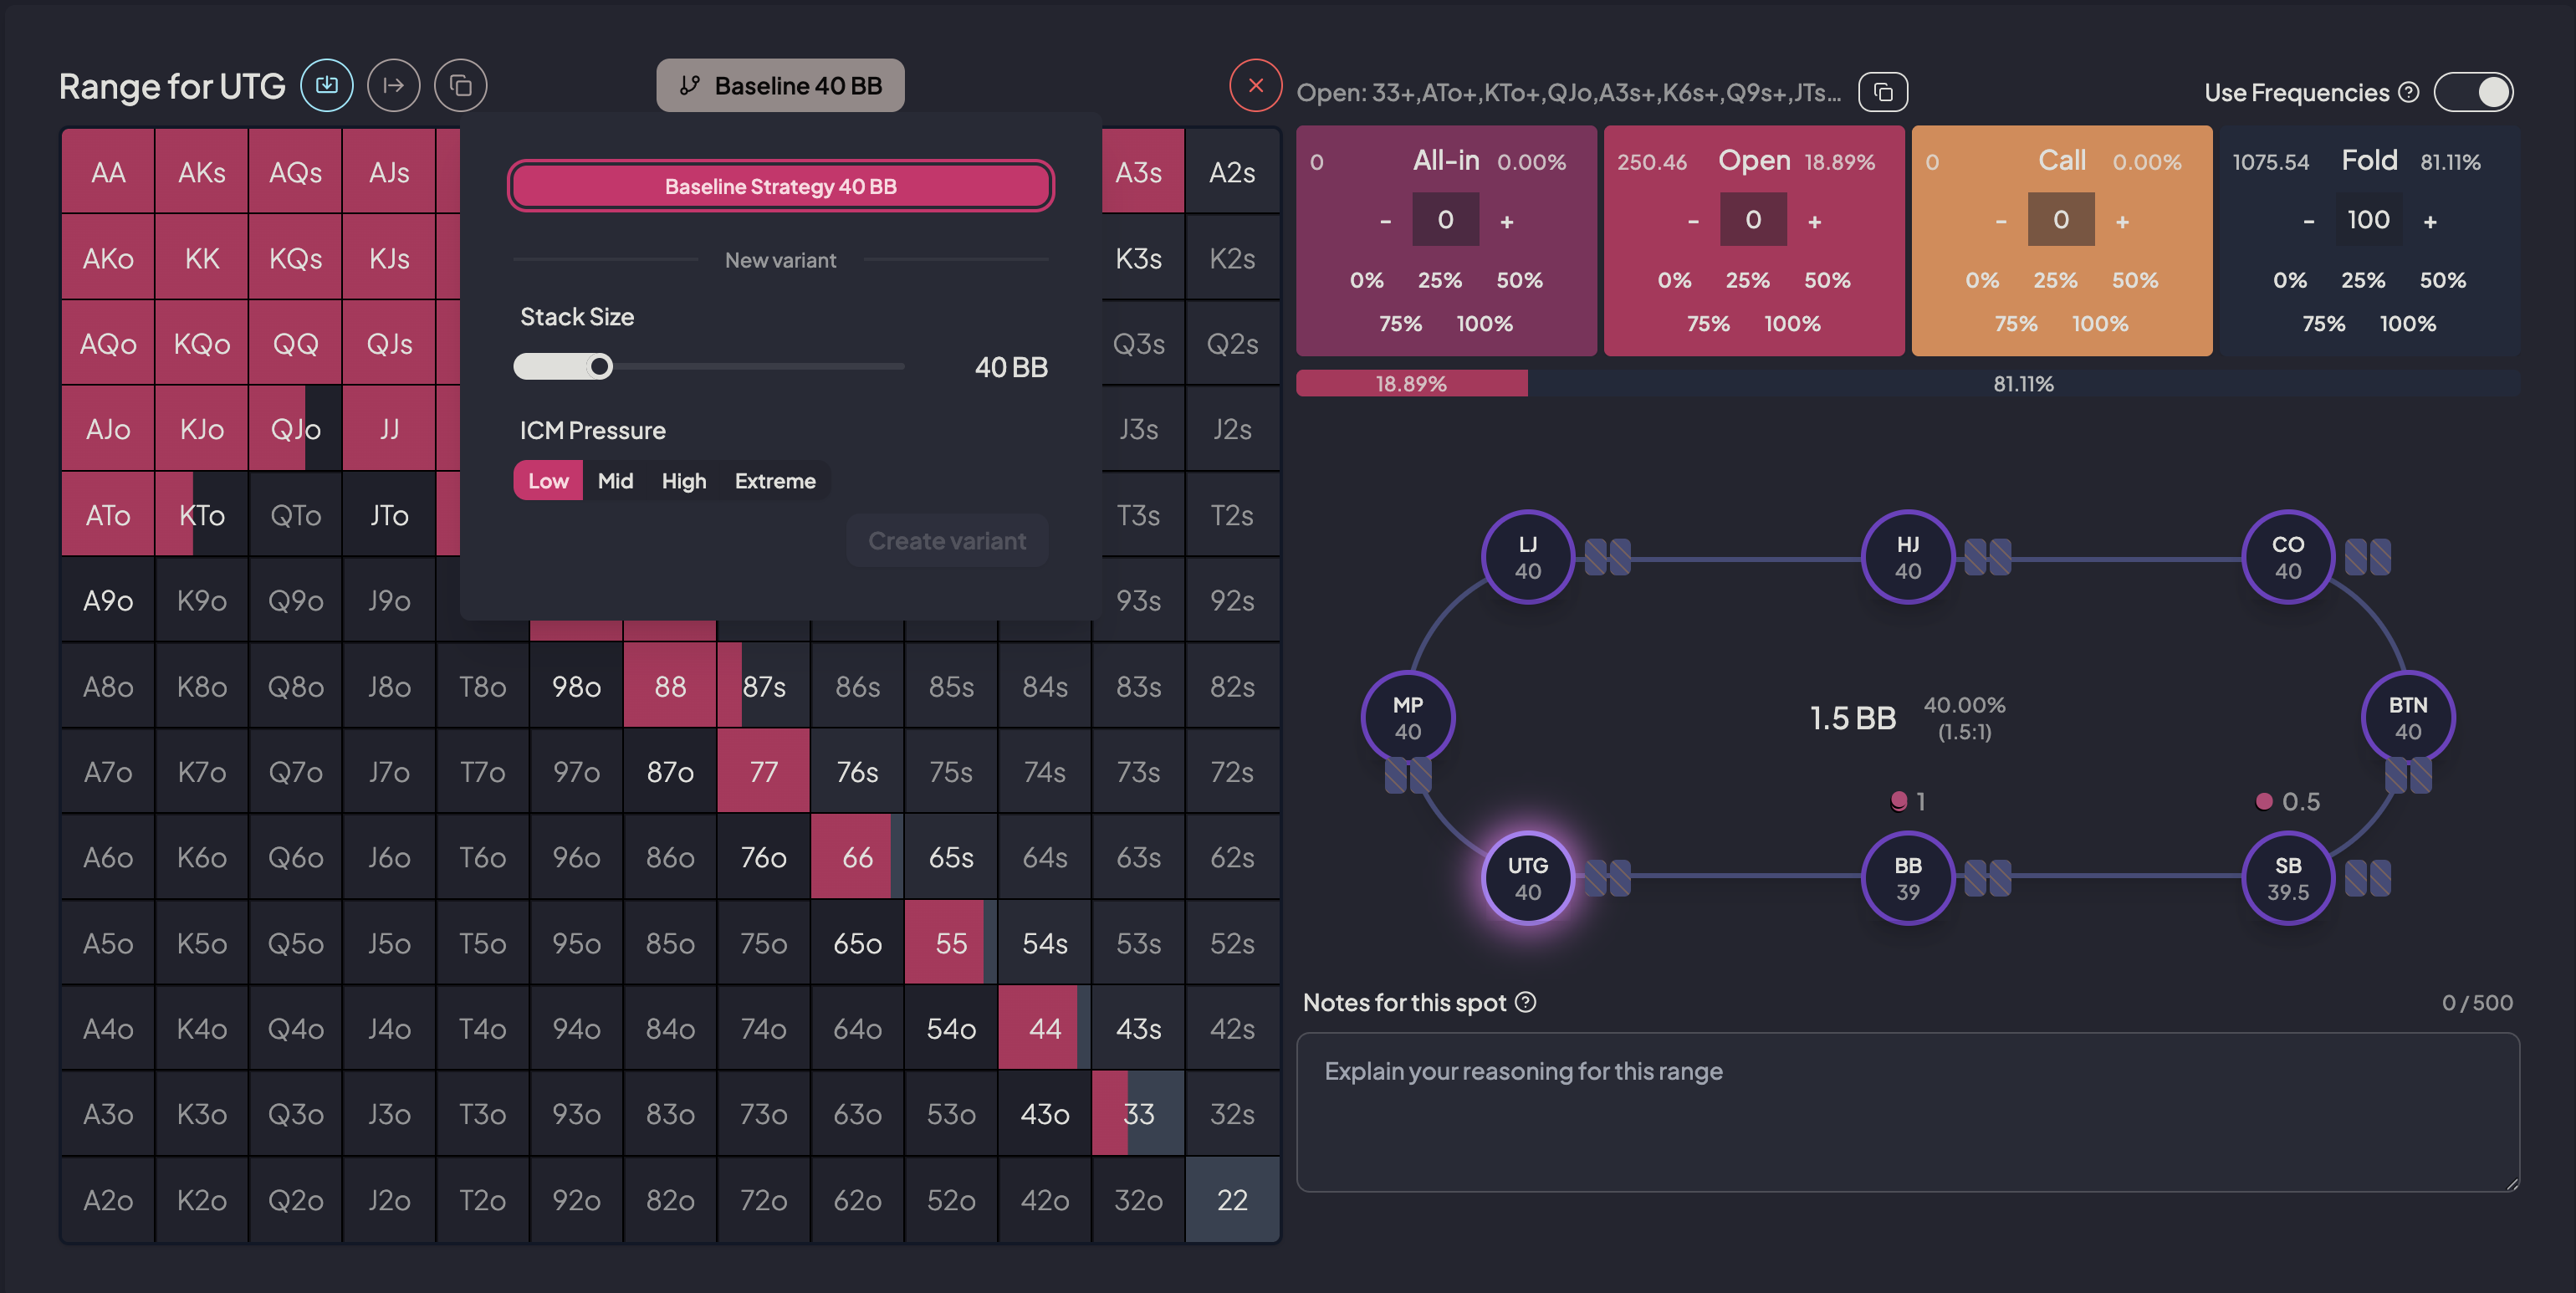The image size is (2576, 1293).
Task: Select Baseline Strategy 40 BB entry
Action: 780,186
